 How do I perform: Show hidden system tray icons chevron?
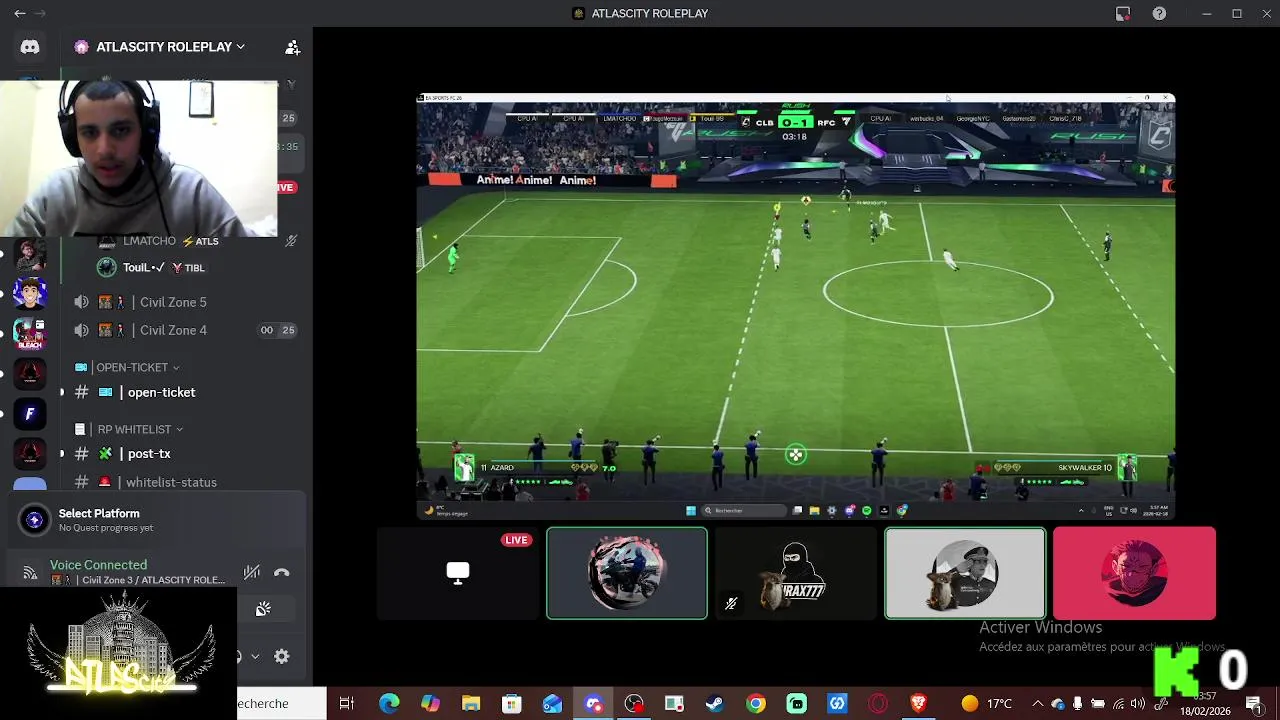pos(1037,704)
